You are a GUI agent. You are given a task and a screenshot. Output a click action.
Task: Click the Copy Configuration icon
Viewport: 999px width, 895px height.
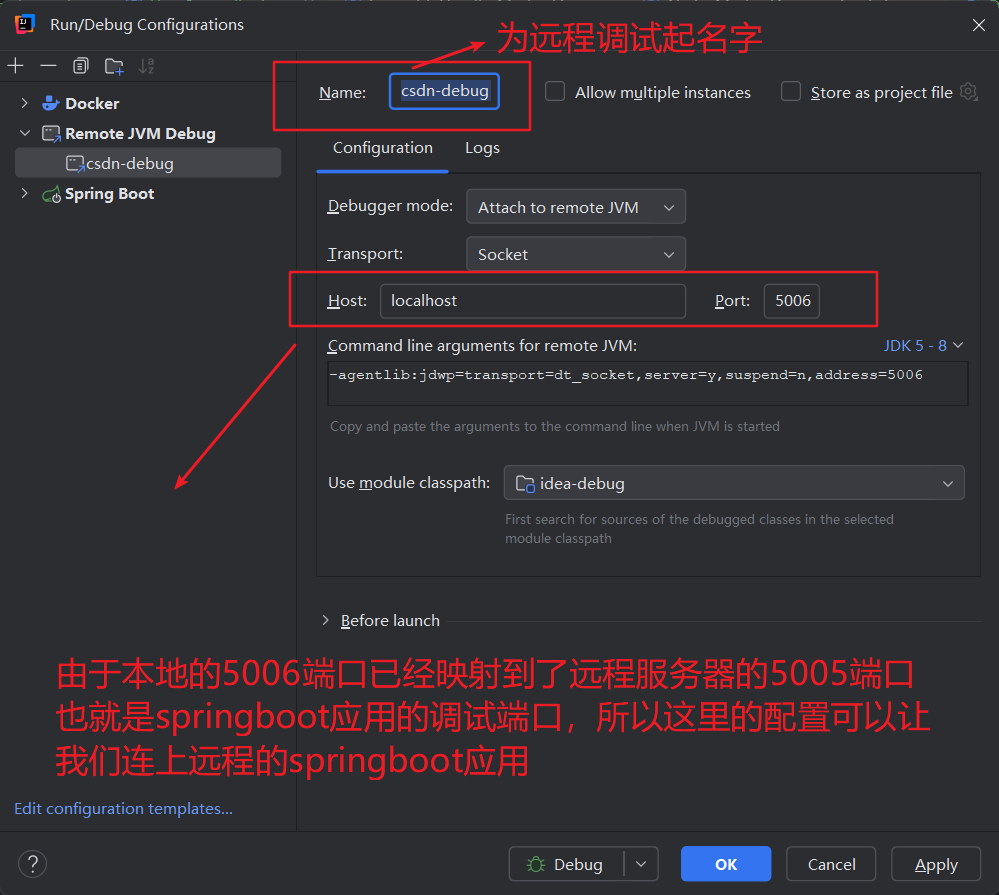[81, 66]
